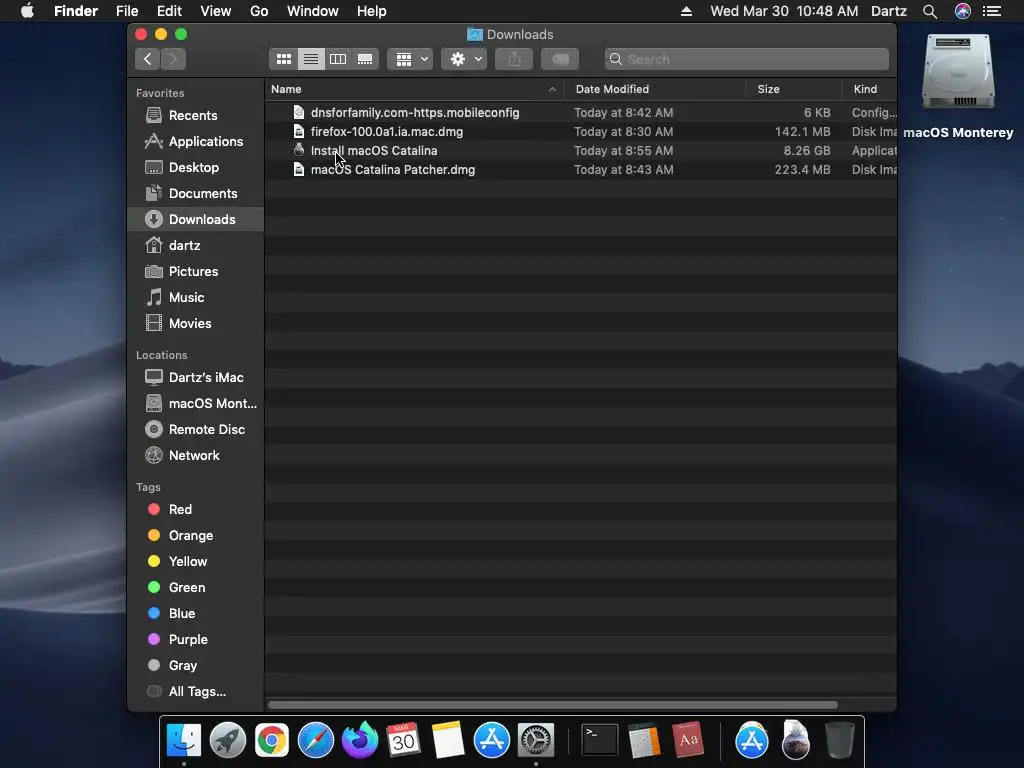
Task: Switch Finder to gallery view
Action: [x=365, y=59]
